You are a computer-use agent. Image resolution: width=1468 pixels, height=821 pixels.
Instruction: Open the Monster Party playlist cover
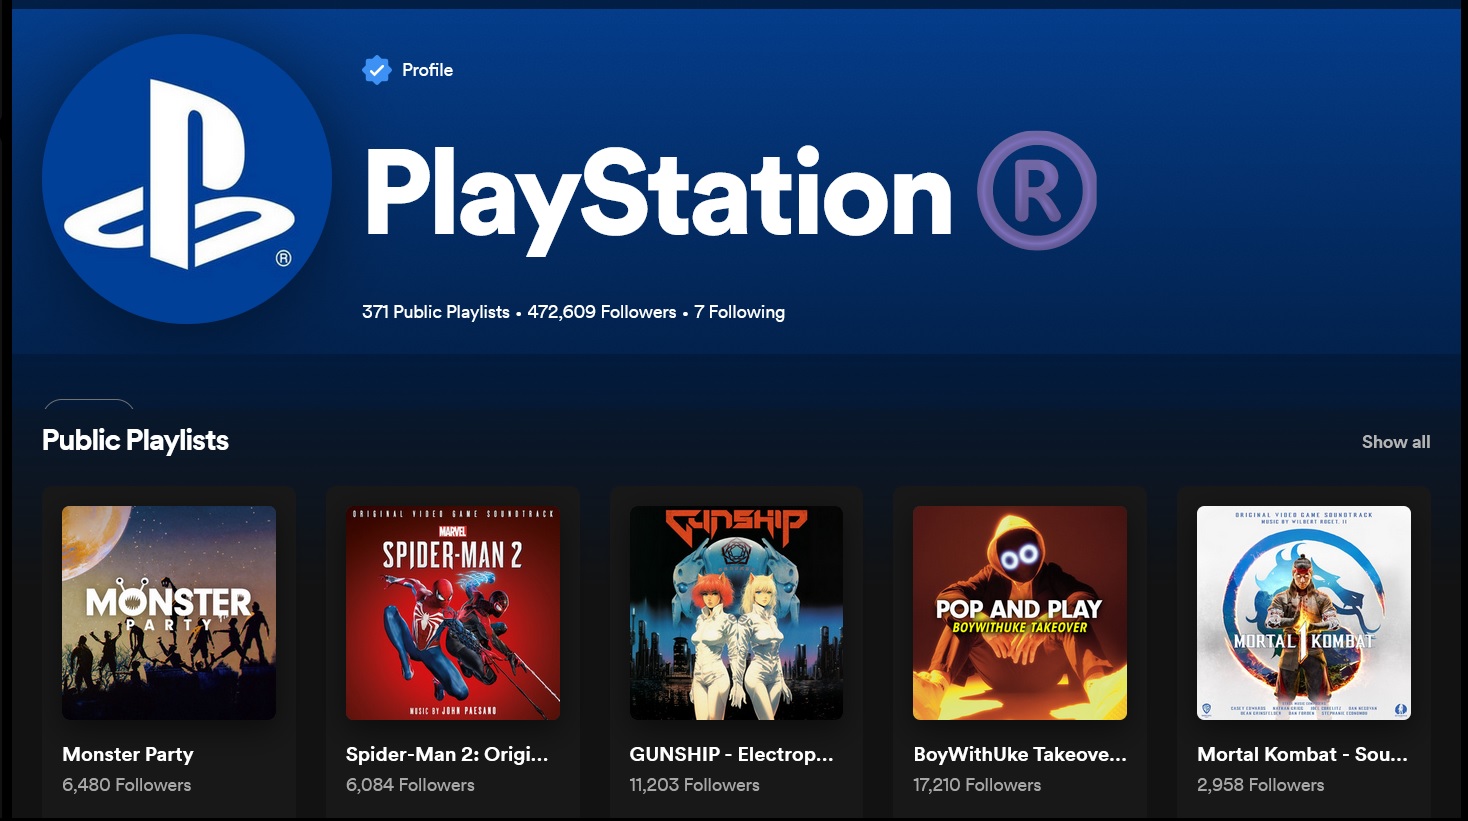pos(169,612)
